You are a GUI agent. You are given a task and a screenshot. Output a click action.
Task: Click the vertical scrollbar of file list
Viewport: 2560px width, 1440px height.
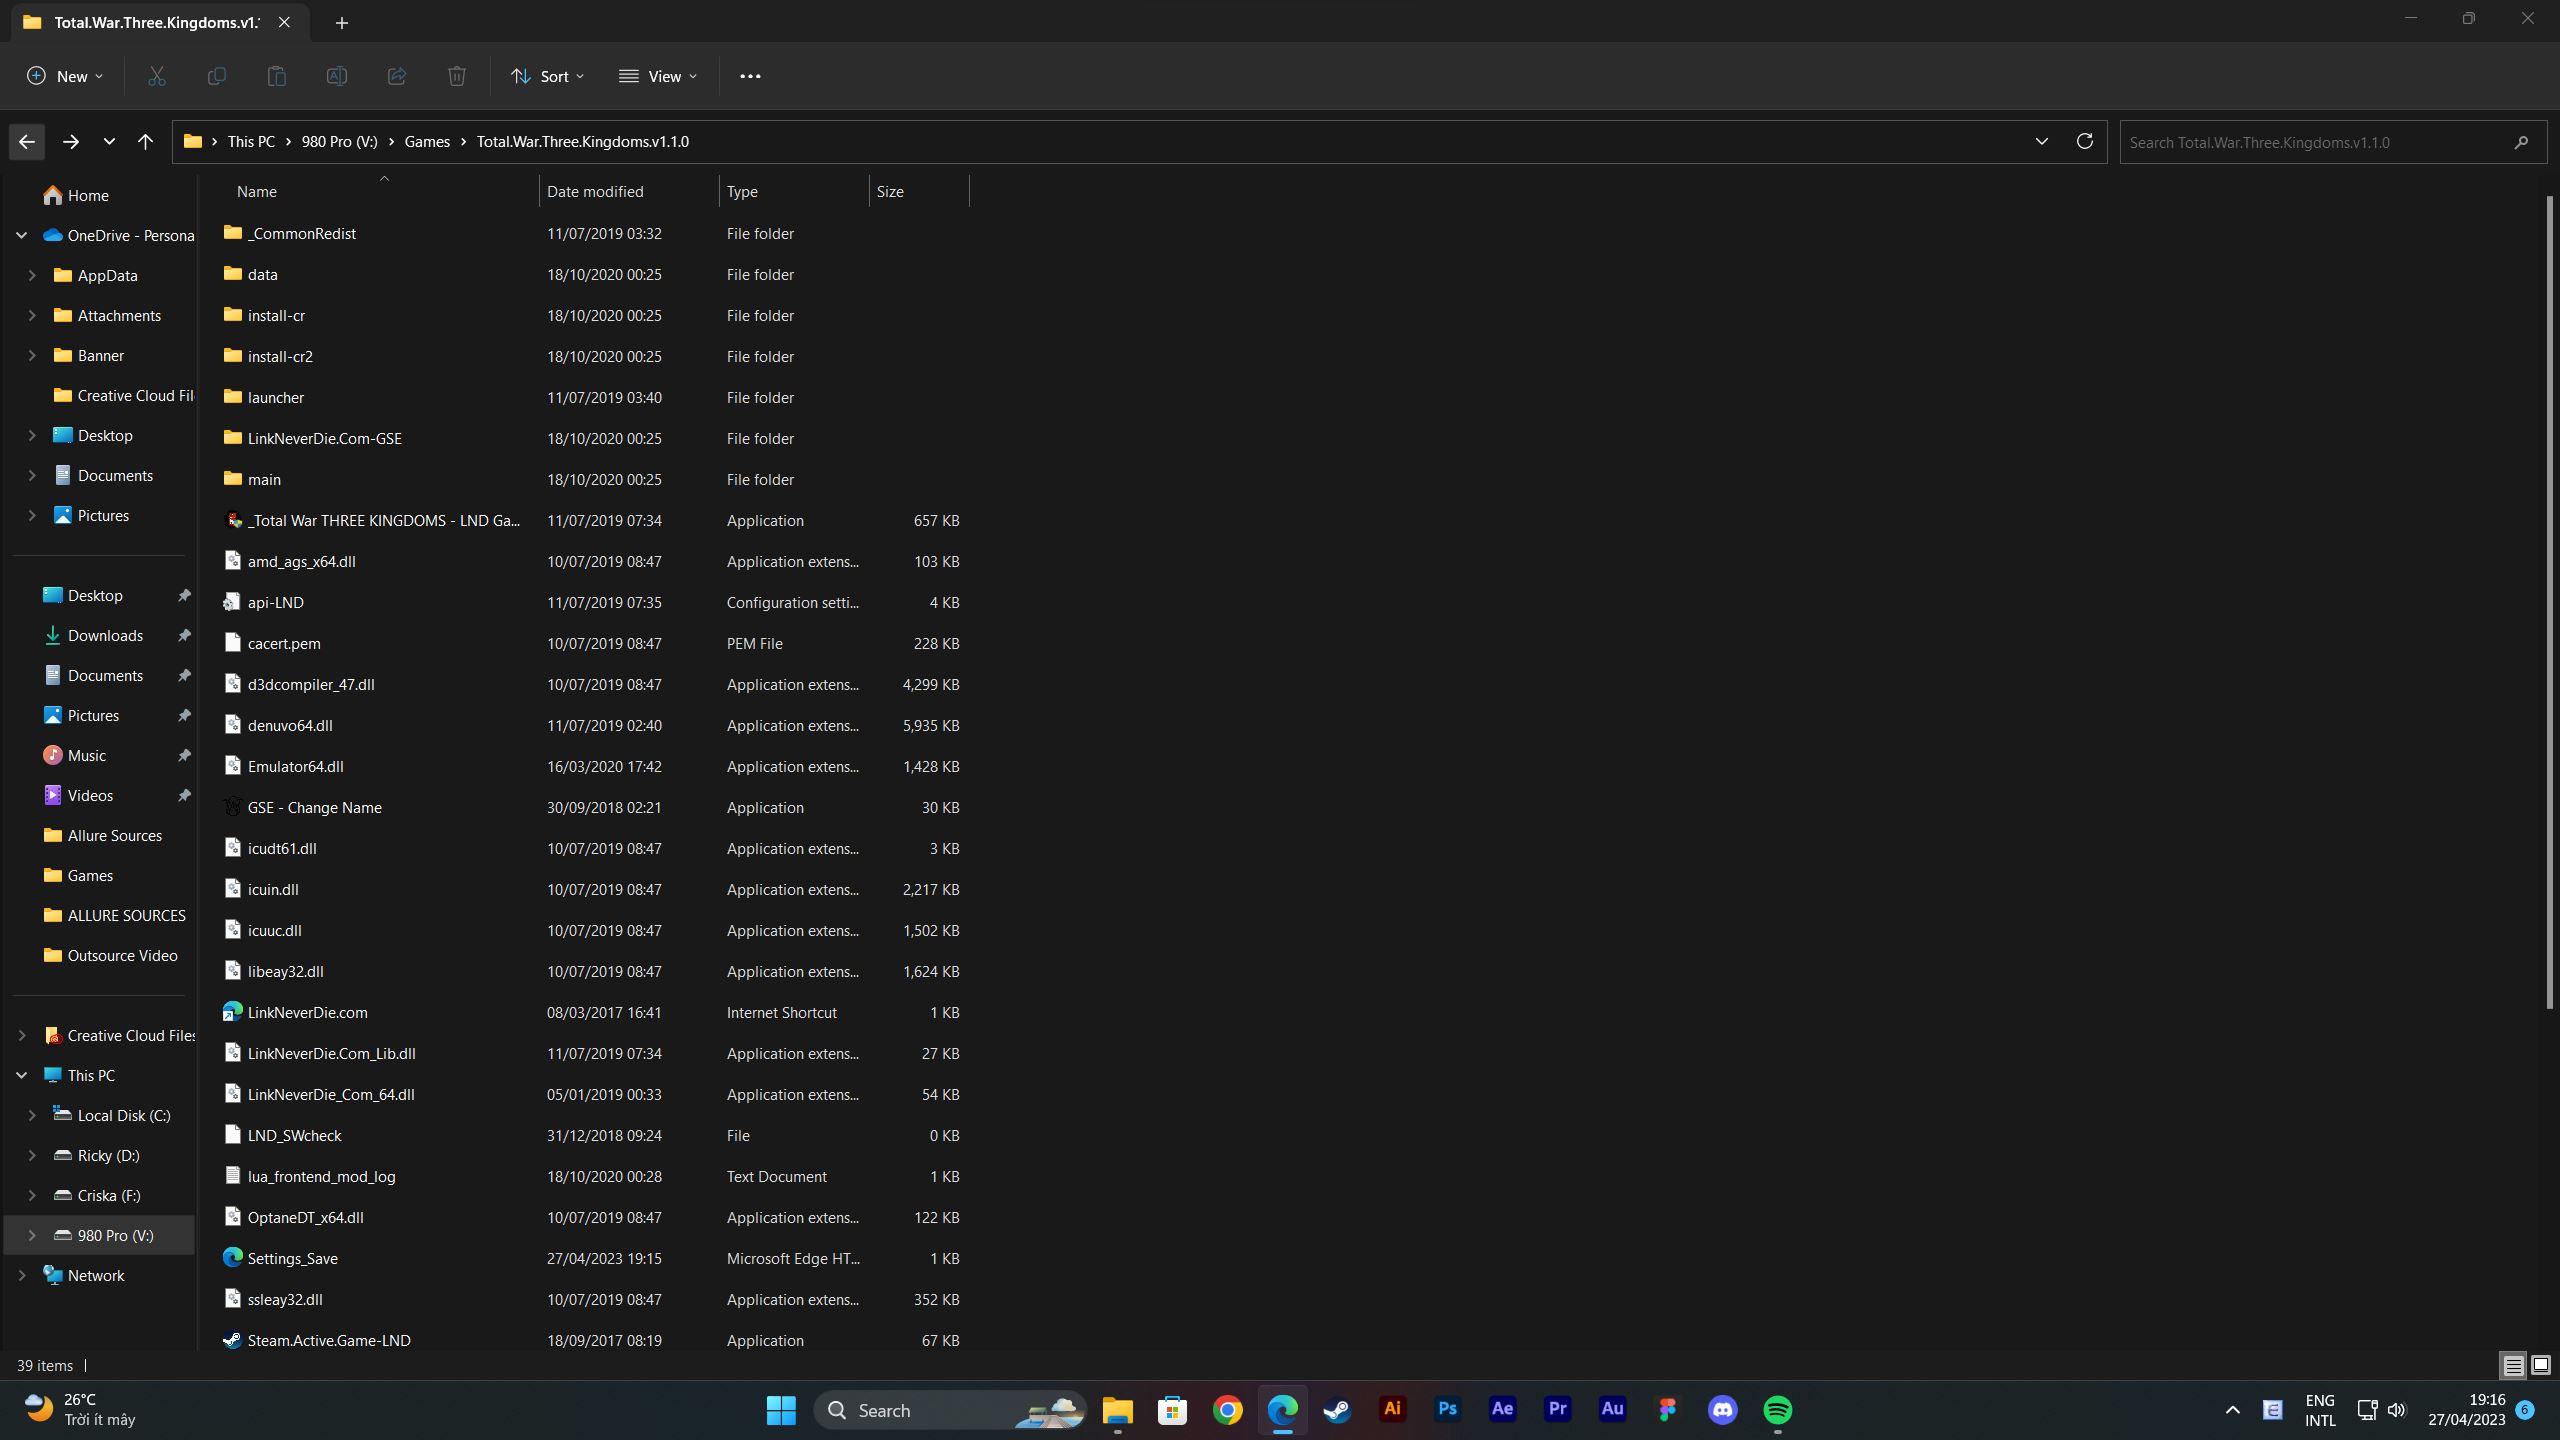[2549, 600]
